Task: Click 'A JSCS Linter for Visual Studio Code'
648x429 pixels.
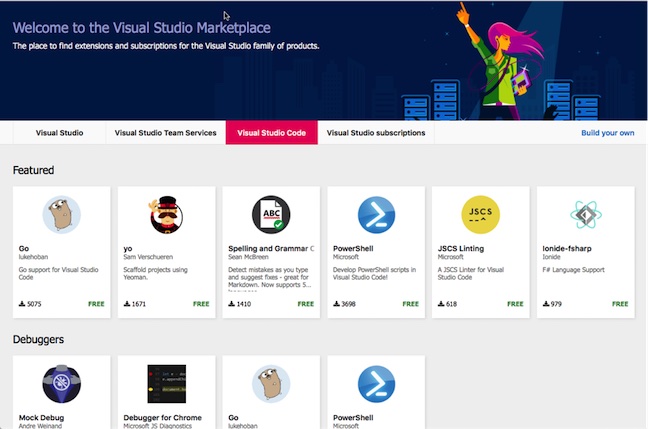Action: 471,273
